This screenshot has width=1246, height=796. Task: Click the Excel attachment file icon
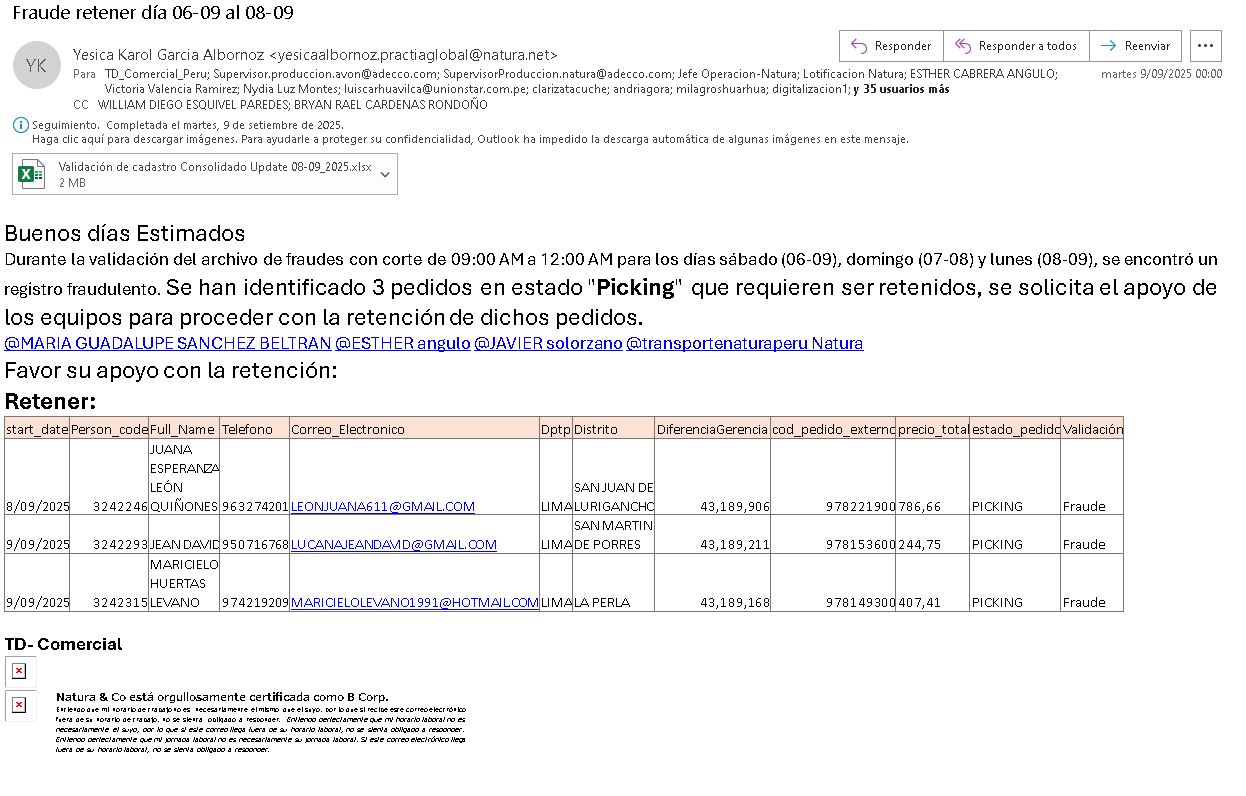click(34, 174)
